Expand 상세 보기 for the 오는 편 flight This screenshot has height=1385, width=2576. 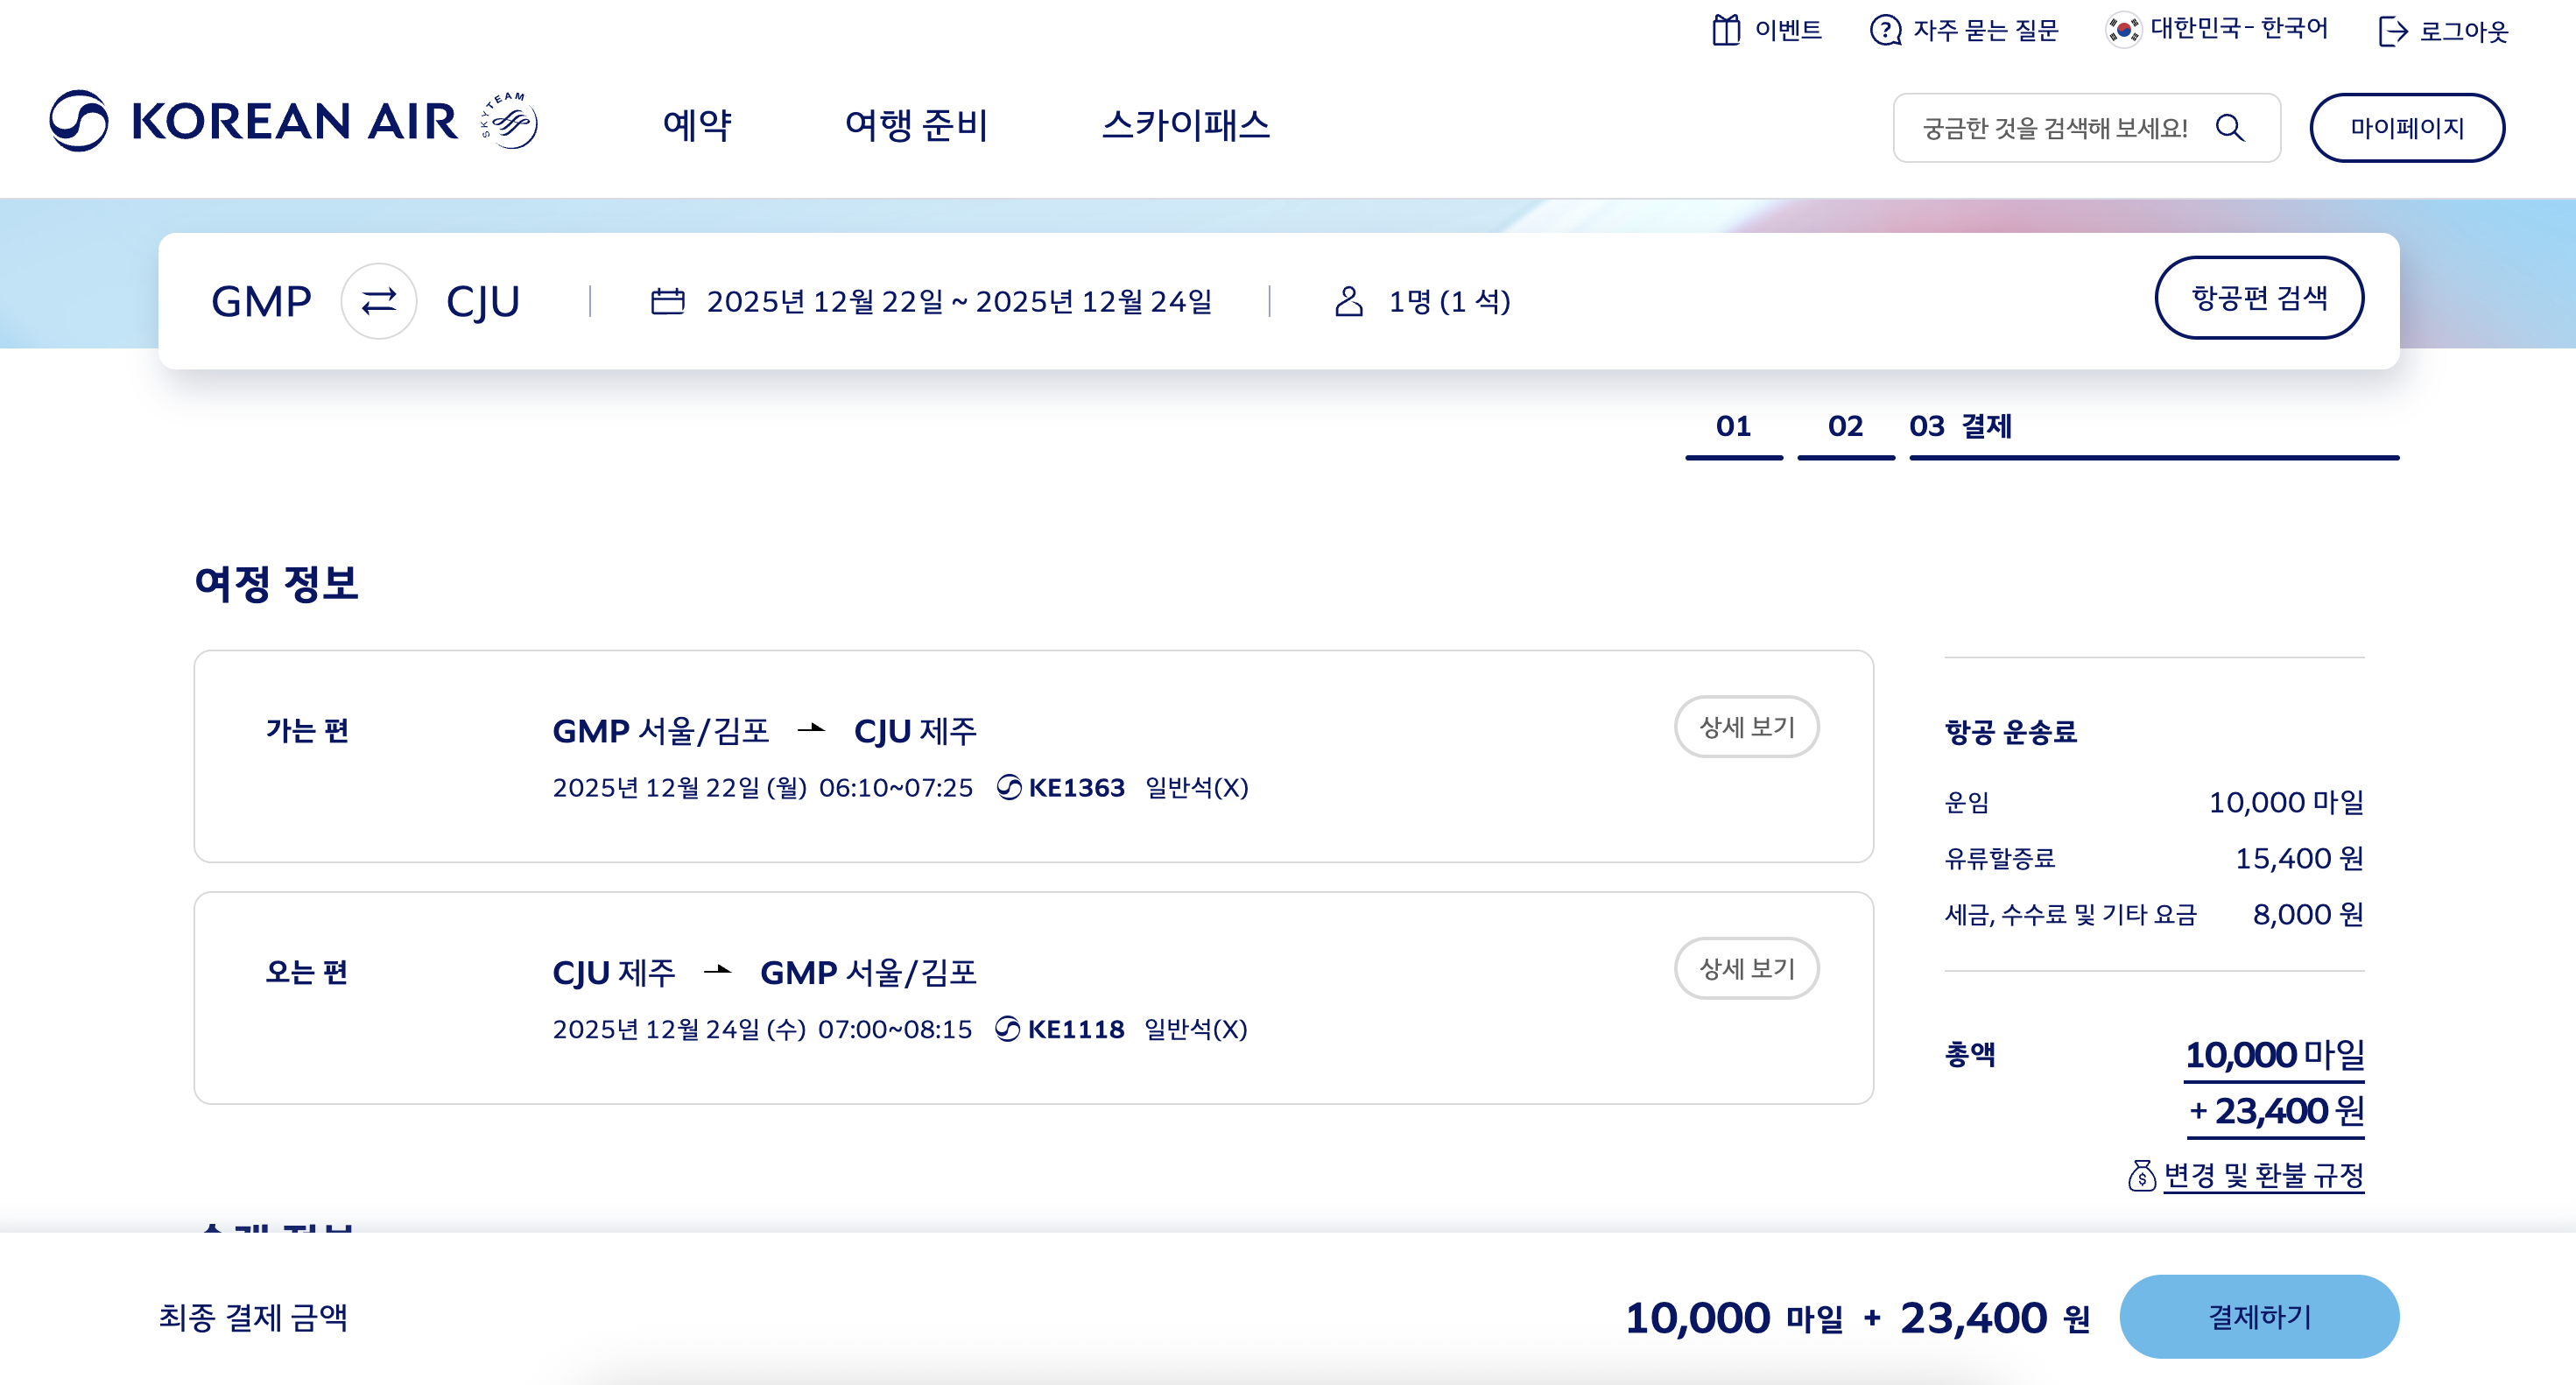tap(1746, 968)
